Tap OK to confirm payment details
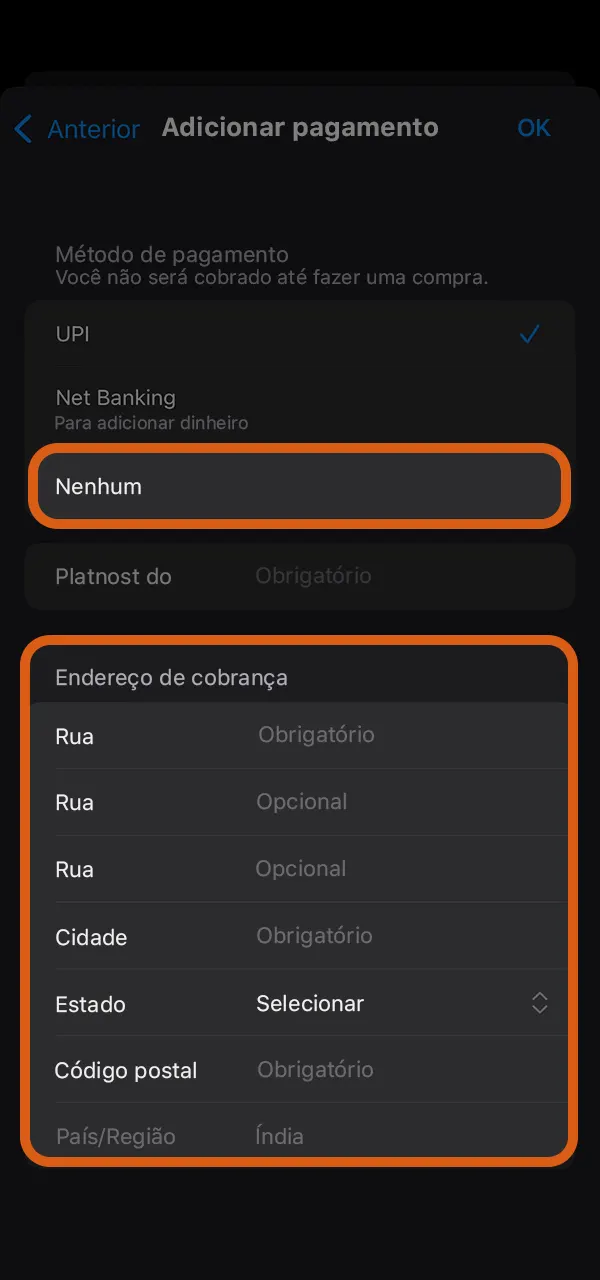This screenshot has width=600, height=1280. pyautogui.click(x=533, y=128)
